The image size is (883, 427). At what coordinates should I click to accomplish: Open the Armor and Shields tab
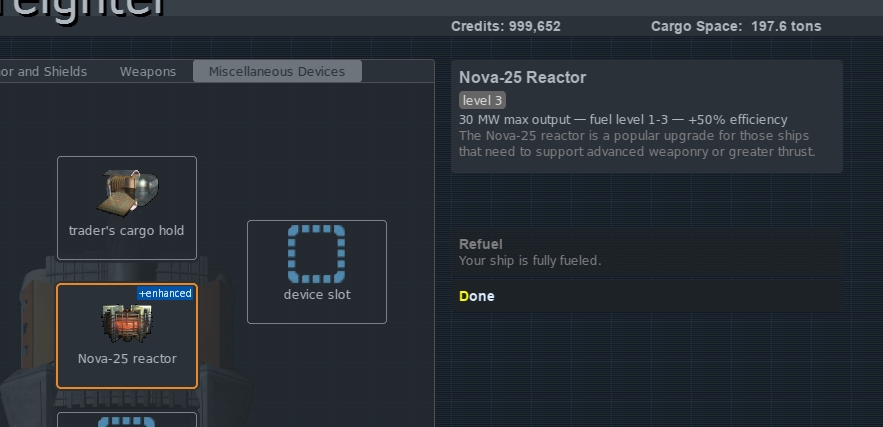click(43, 72)
